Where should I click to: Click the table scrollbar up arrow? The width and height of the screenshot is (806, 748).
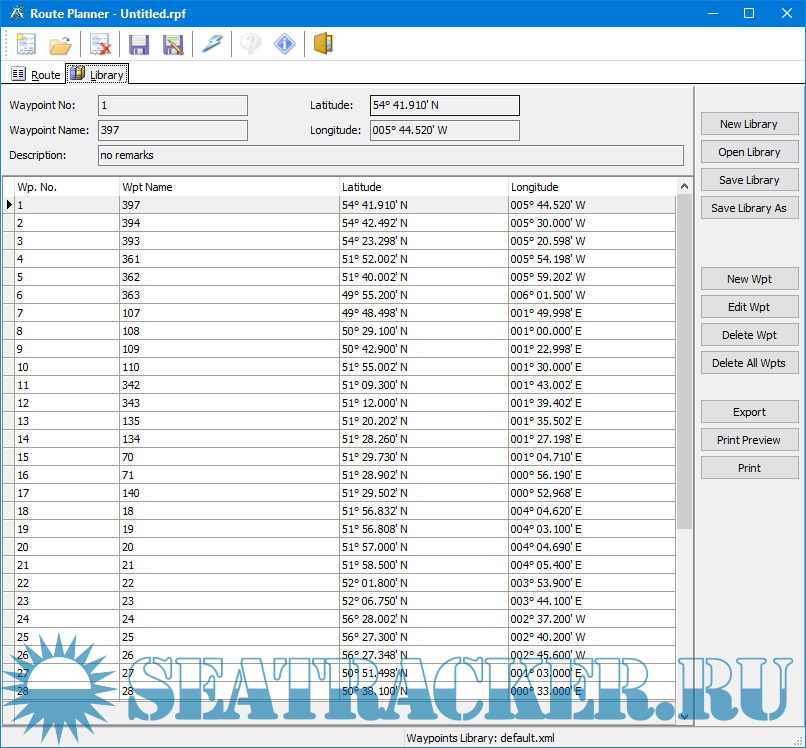coord(684,187)
